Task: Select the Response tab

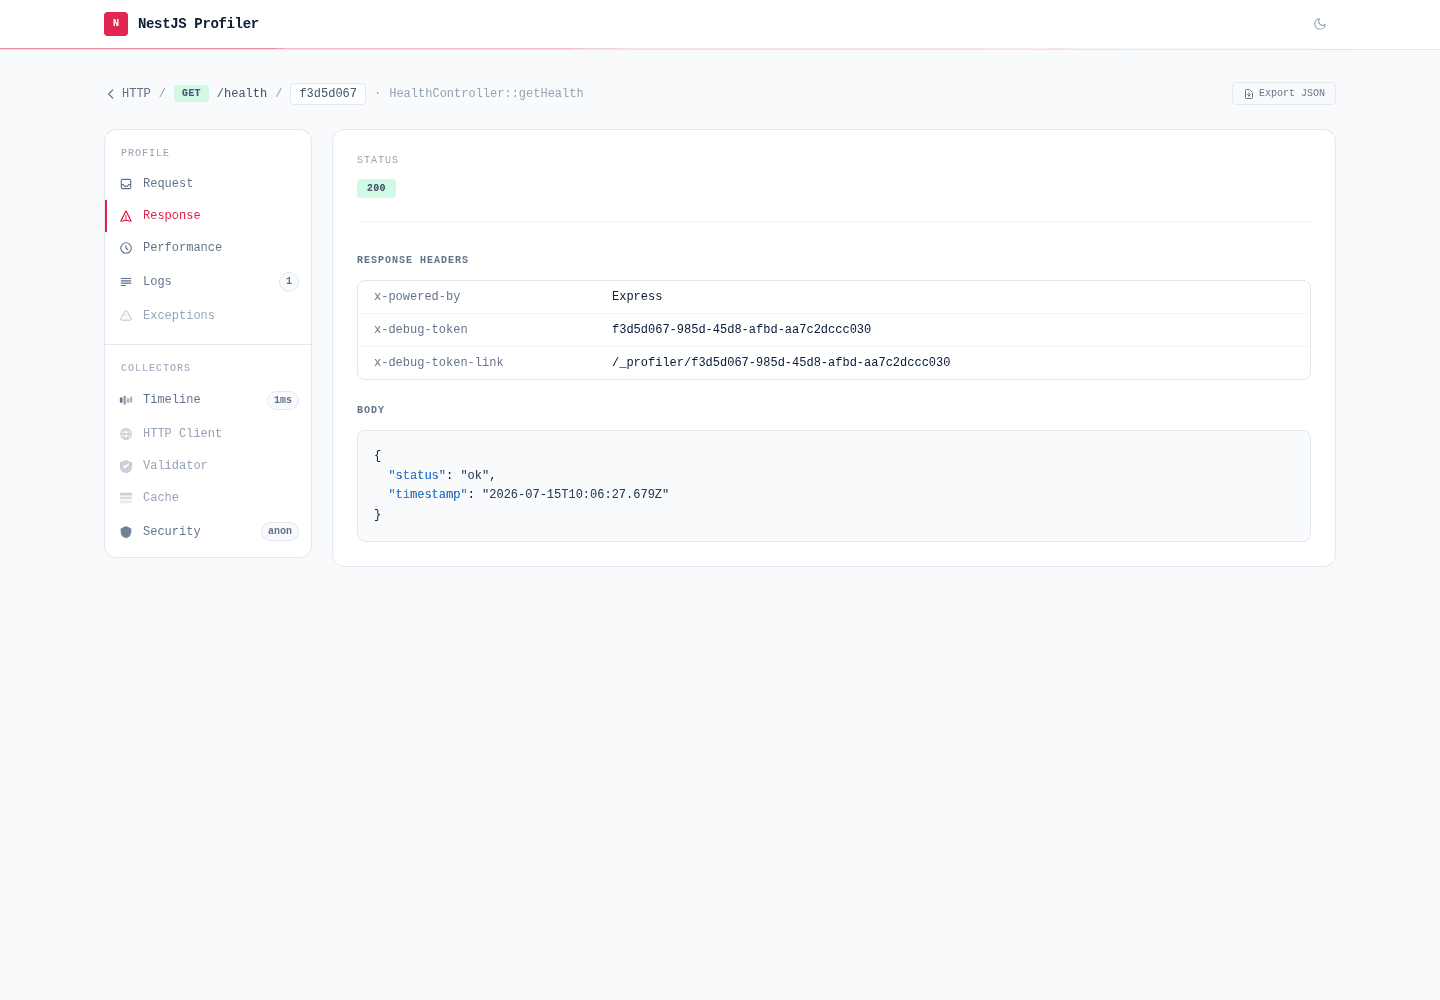Action: pos(208,216)
